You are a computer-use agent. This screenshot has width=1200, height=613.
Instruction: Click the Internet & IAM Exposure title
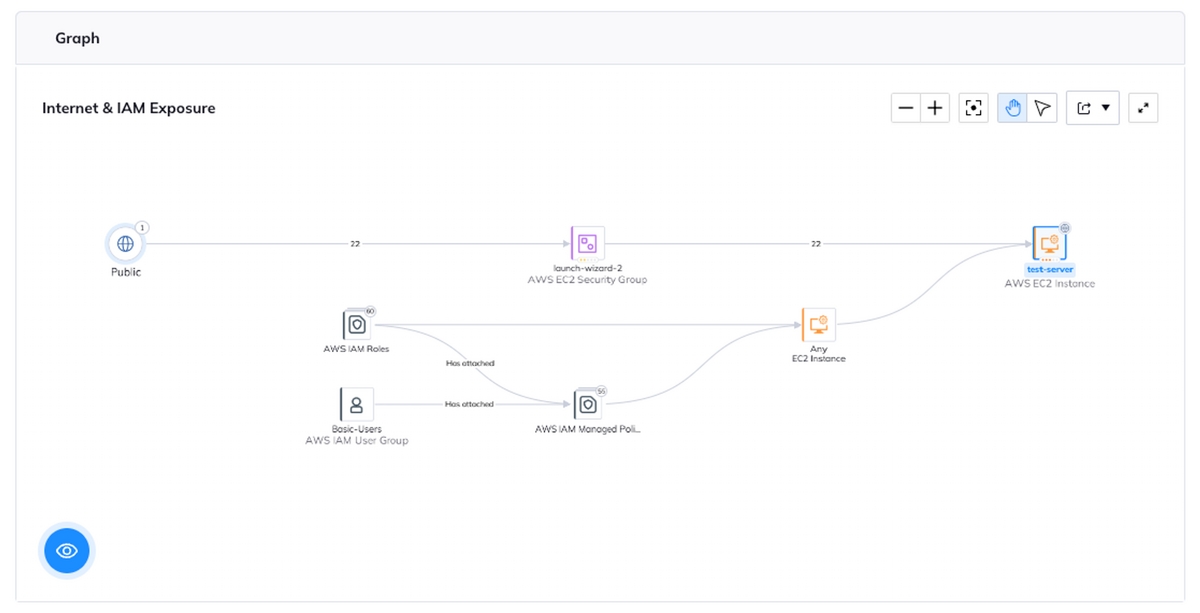click(129, 108)
